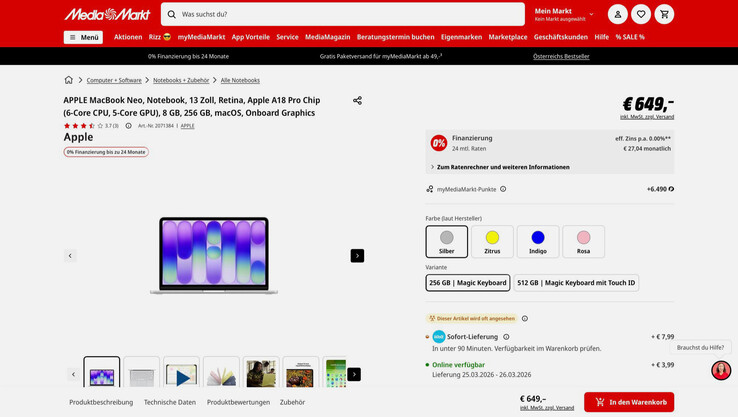Image resolution: width=738 pixels, height=417 pixels.
Task: Open the Service menu item
Action: (288, 37)
